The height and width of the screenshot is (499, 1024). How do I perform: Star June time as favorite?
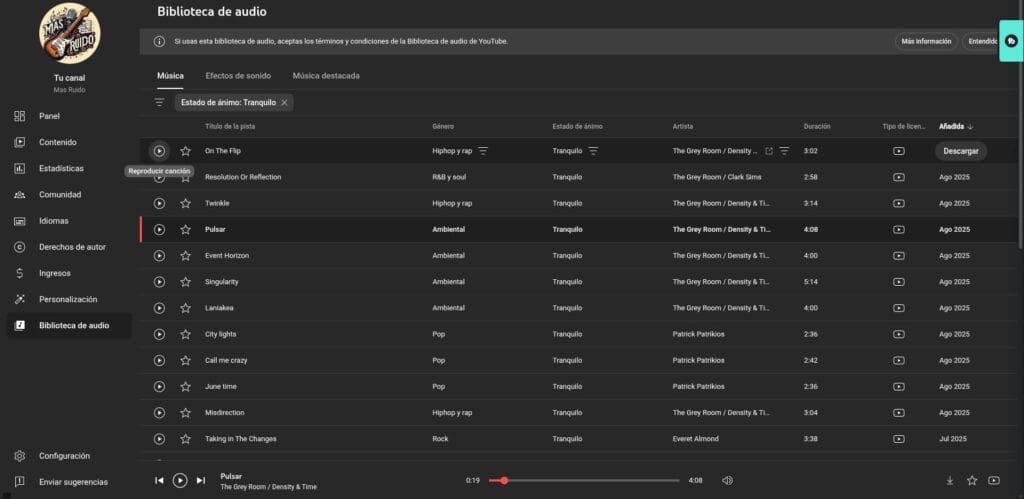pos(185,386)
